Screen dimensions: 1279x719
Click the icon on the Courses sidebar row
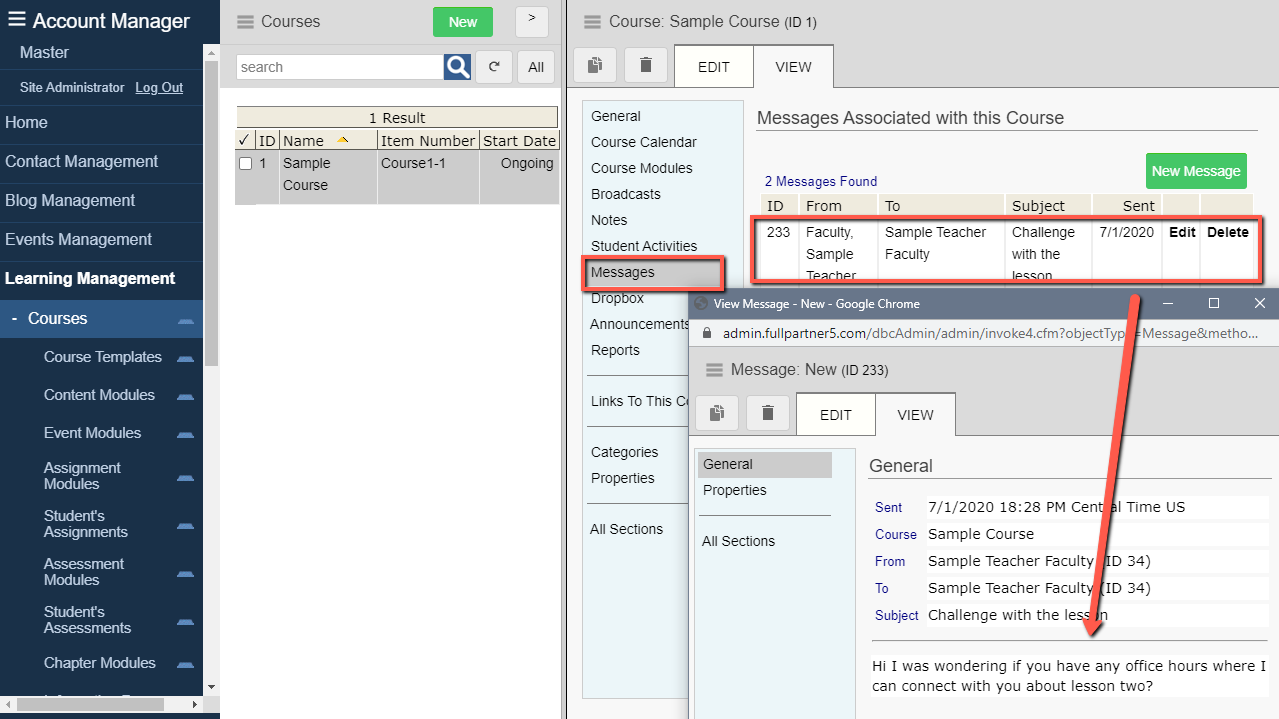(186, 320)
